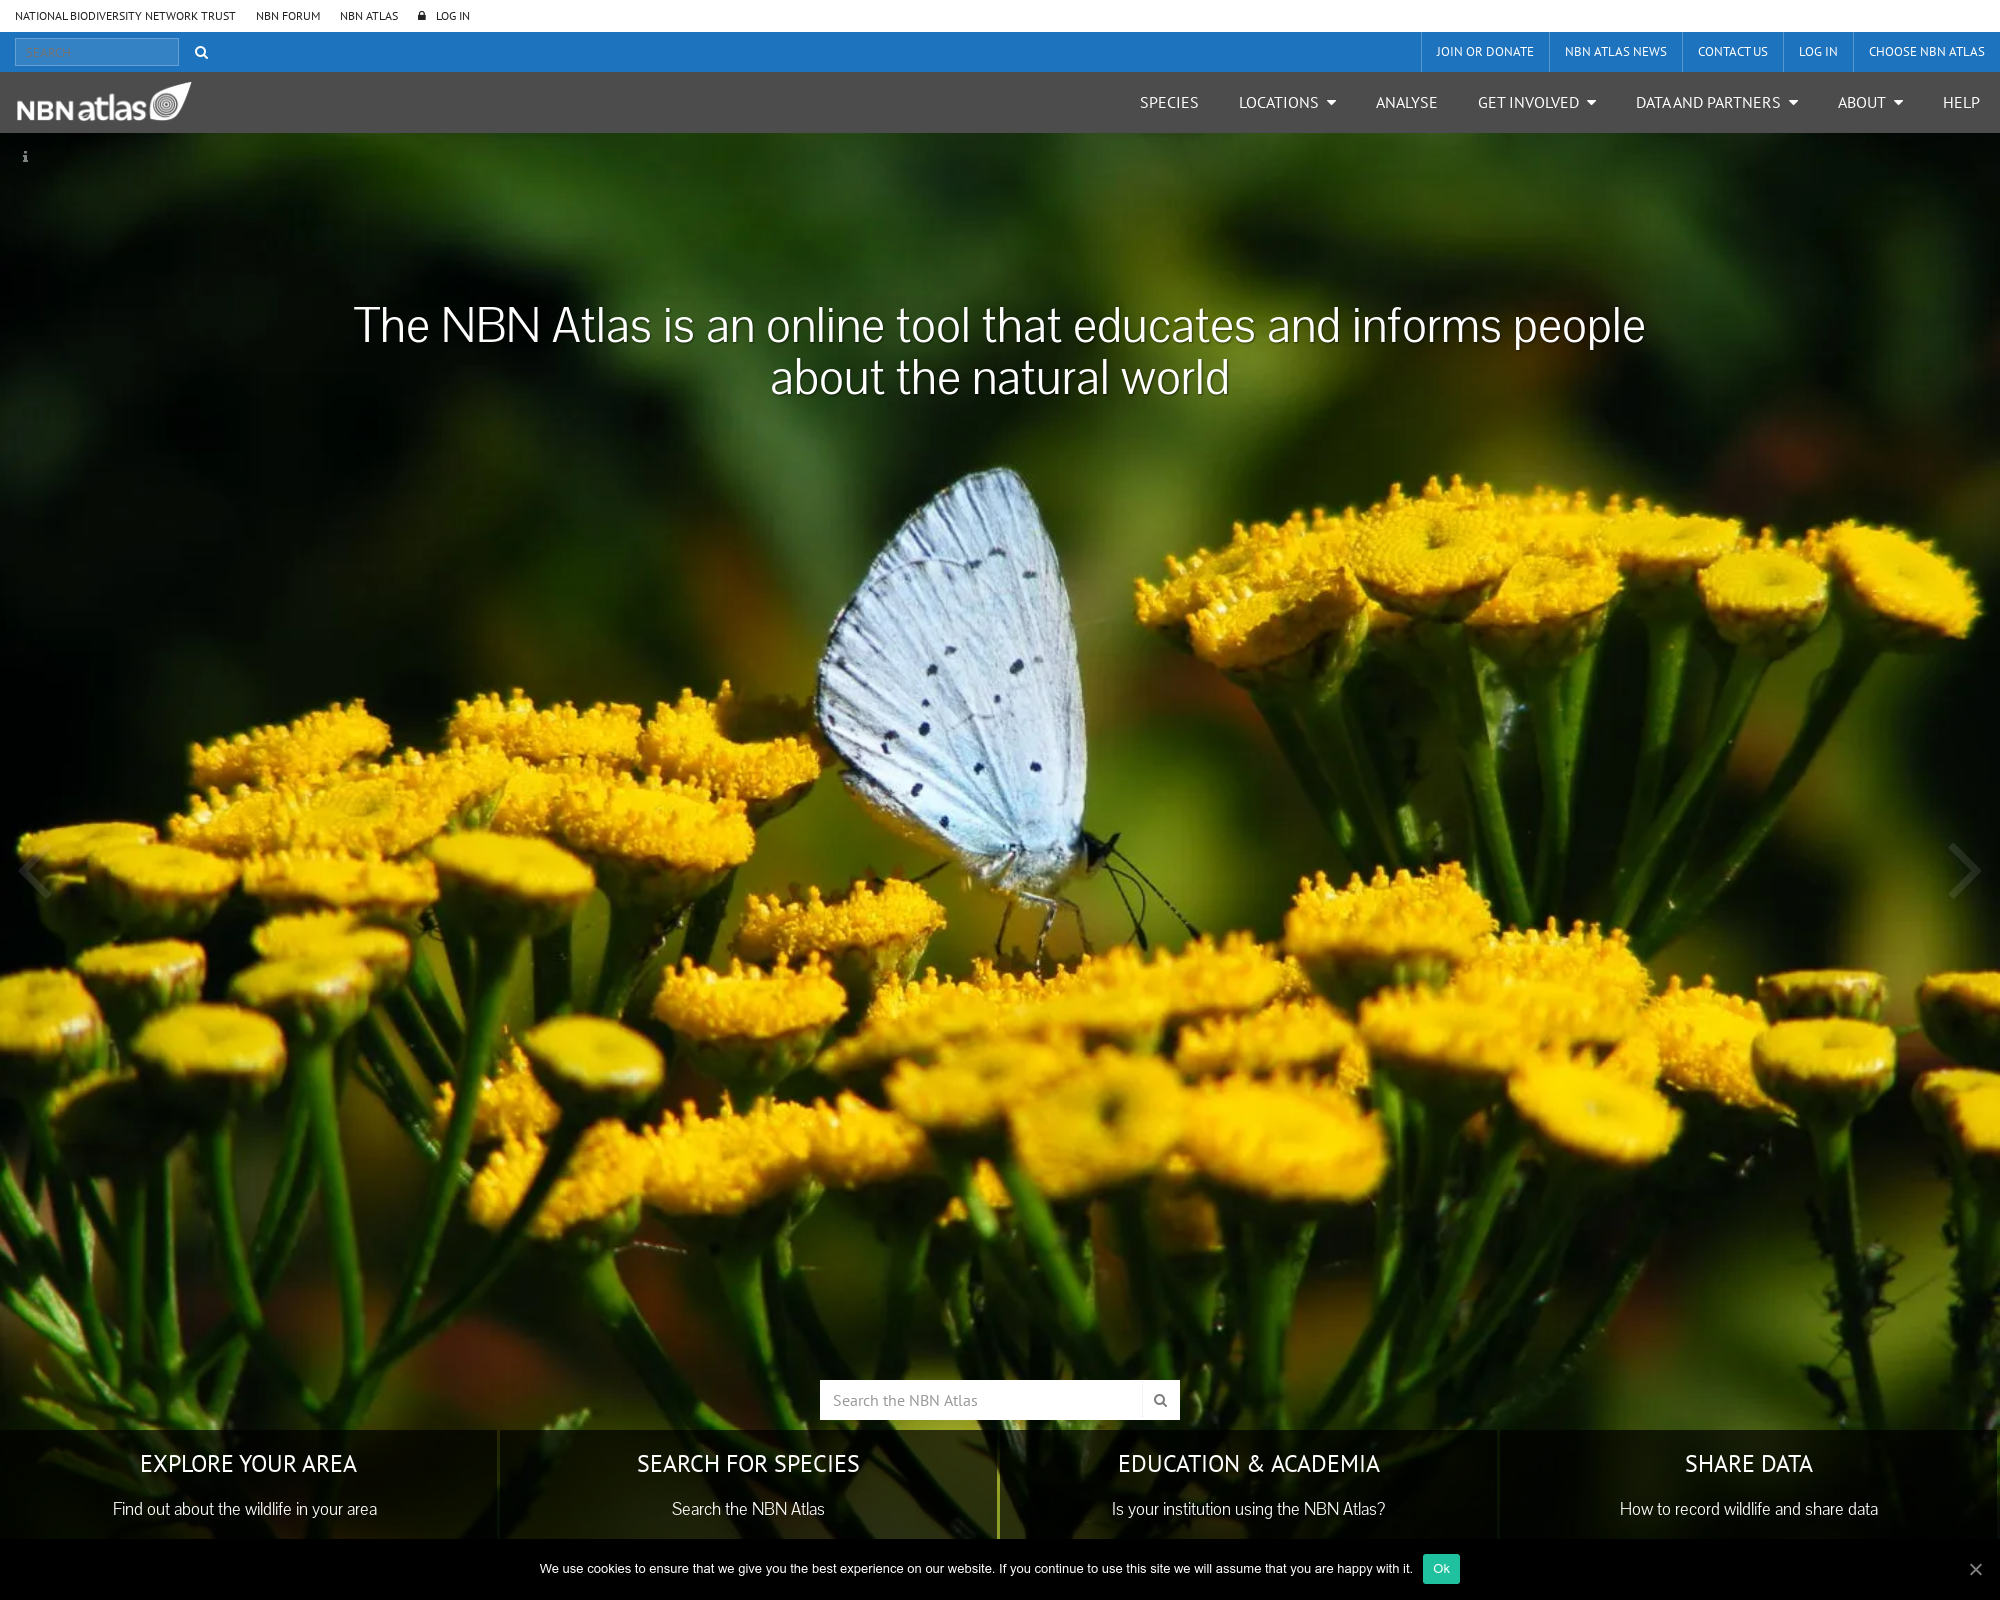This screenshot has height=1600, width=2000.
Task: Click the lock icon Log In link
Action: pyautogui.click(x=445, y=16)
